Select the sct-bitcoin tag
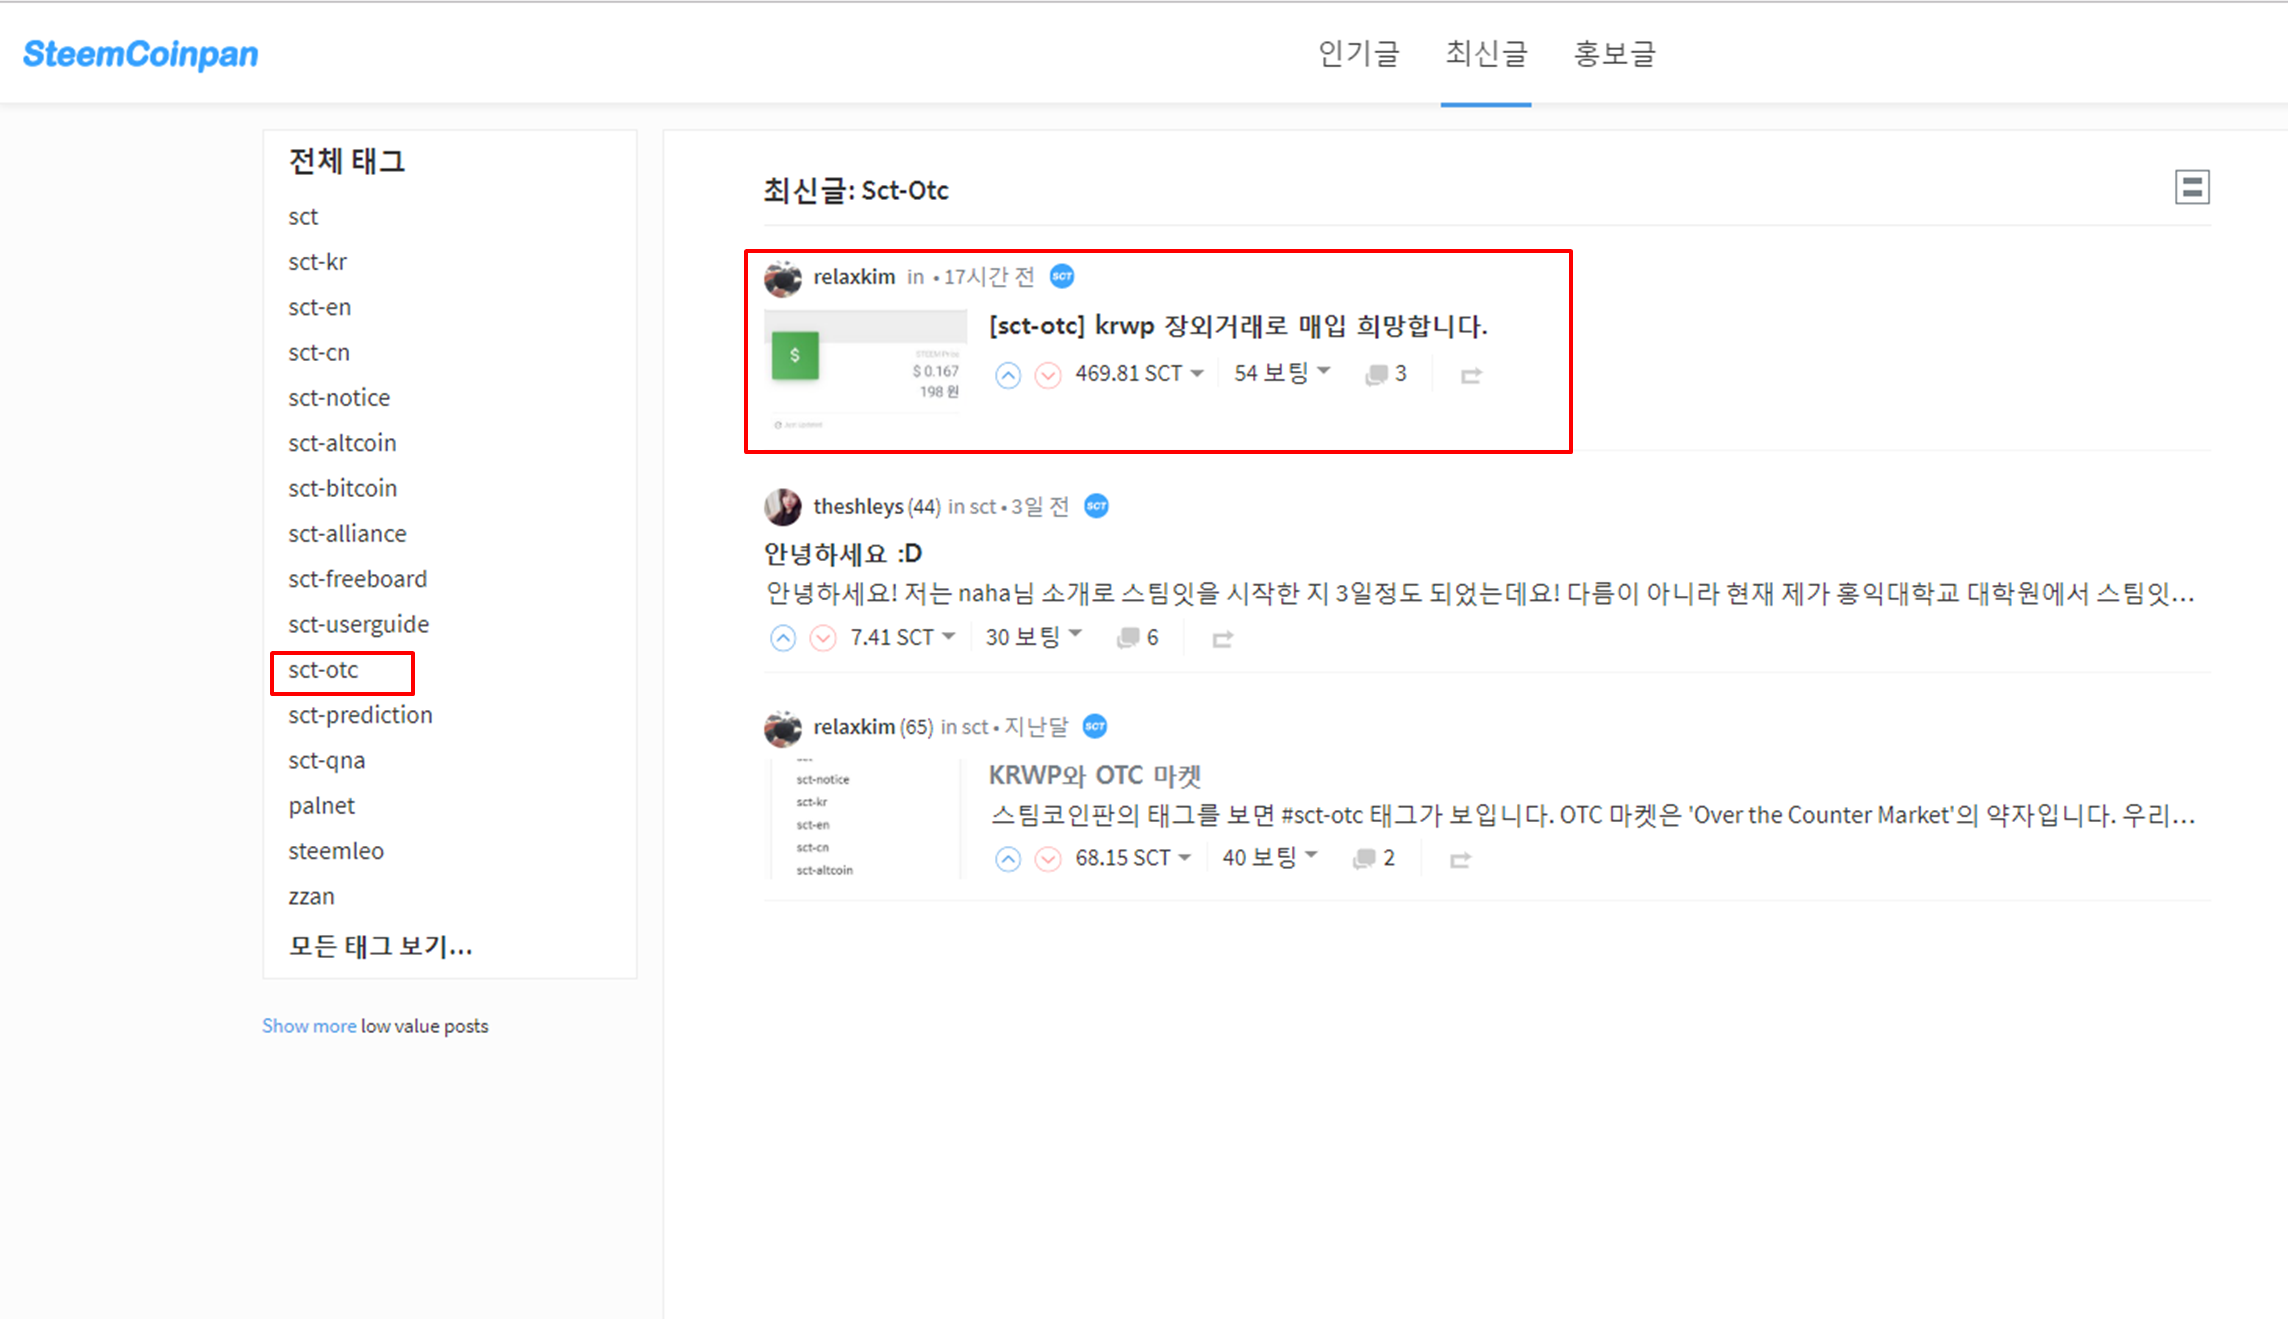2288x1319 pixels. (343, 488)
